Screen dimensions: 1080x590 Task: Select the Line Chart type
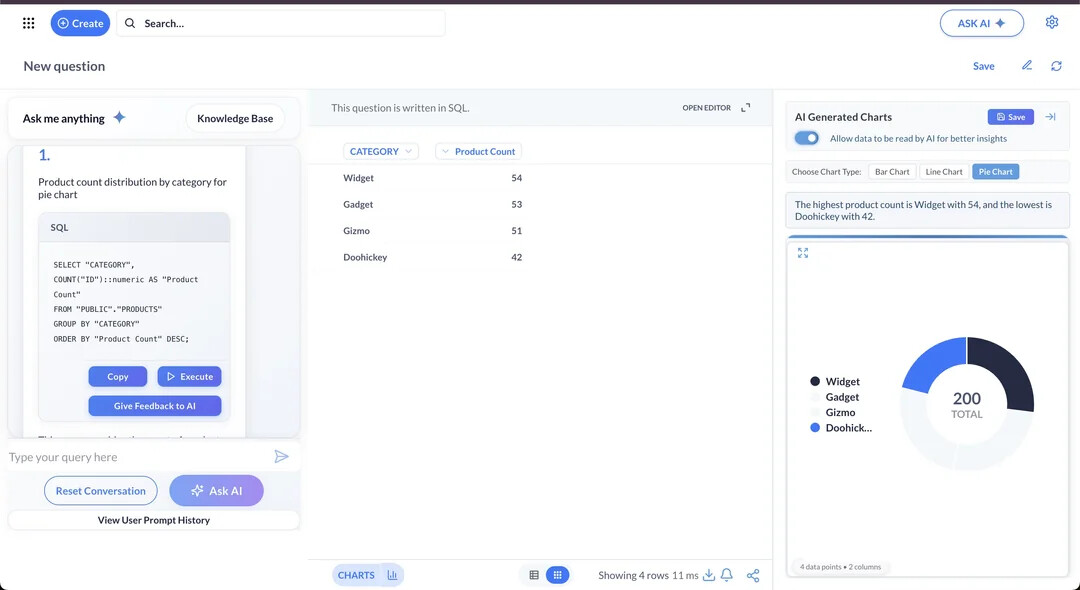[943, 172]
